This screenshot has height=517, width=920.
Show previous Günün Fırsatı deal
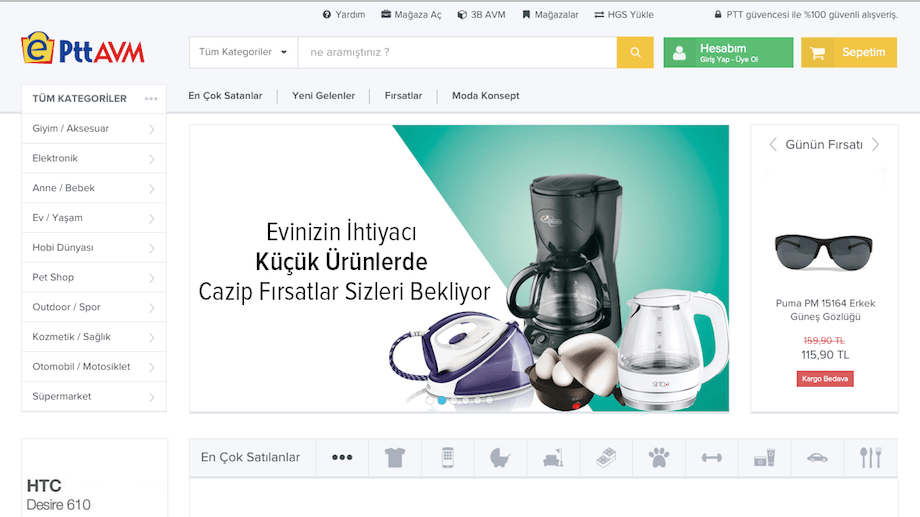pyautogui.click(x=773, y=145)
